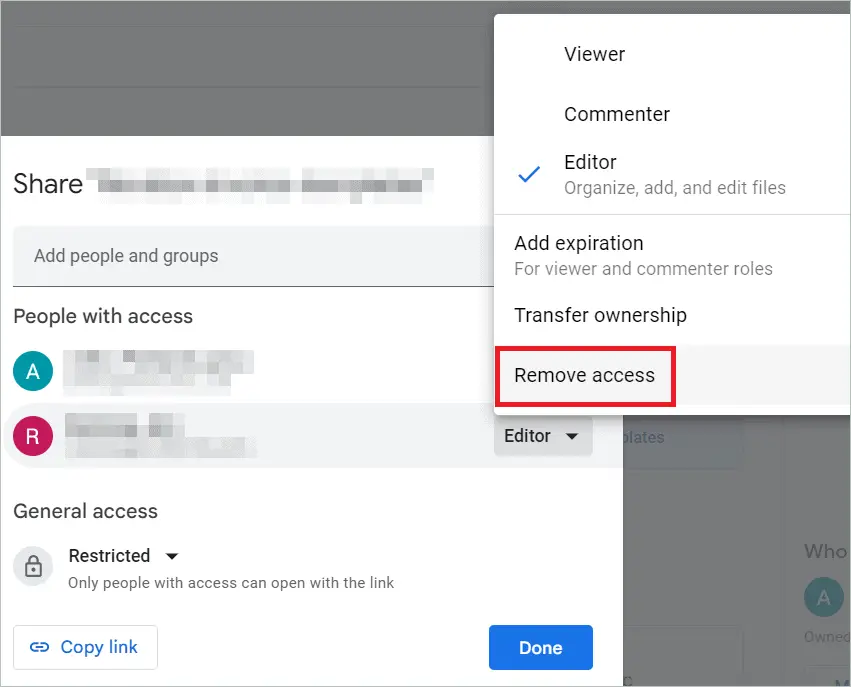Click Remove access in the role menu

(584, 375)
